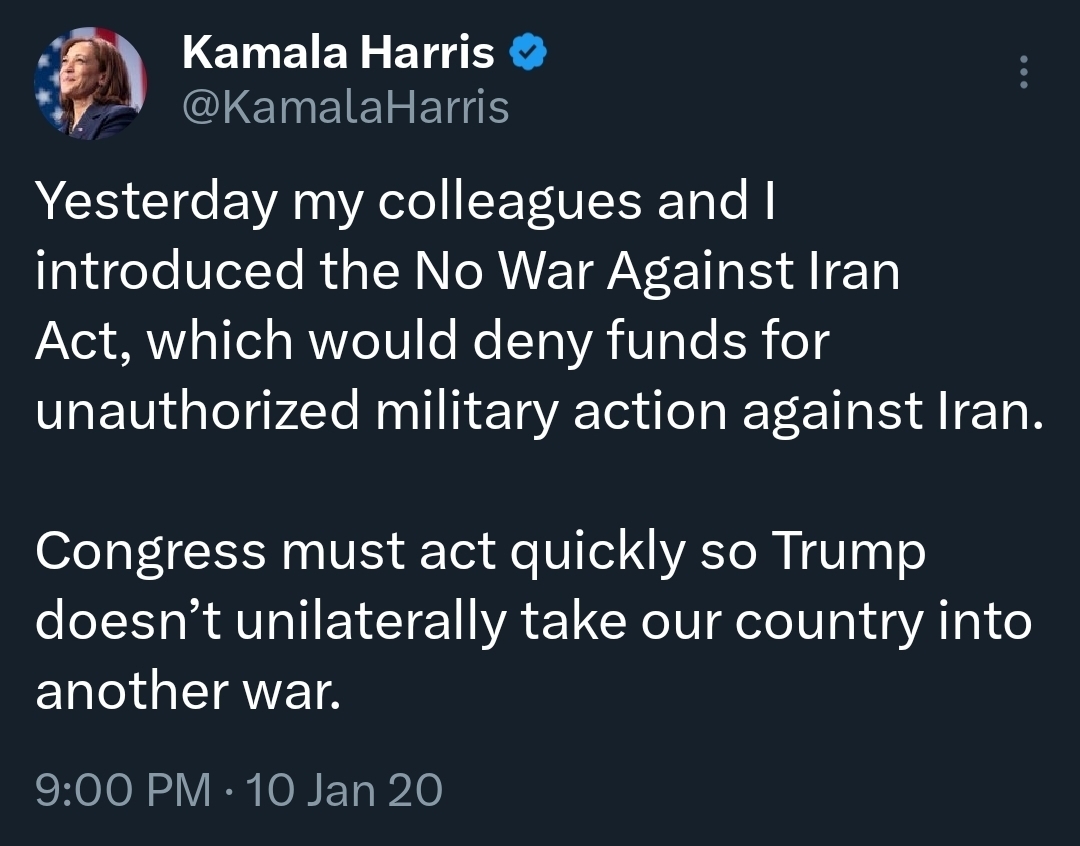Click the words "another war."

pyautogui.click(x=188, y=692)
